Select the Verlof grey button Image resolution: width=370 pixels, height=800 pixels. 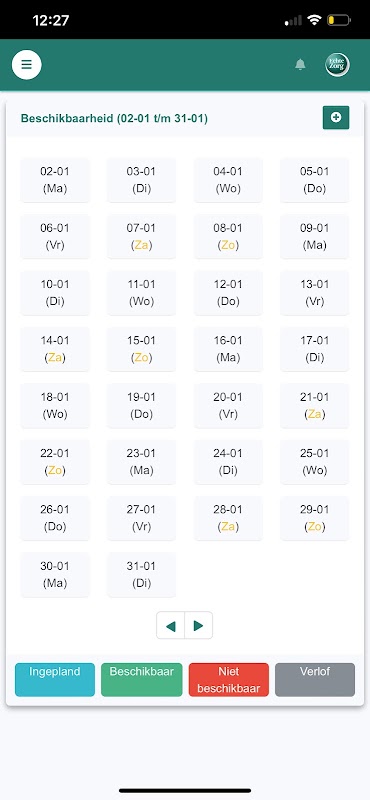[315, 680]
